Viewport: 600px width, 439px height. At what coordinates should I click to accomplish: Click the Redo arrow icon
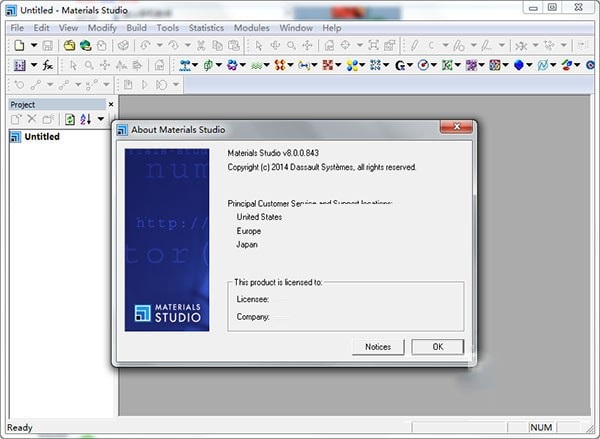pyautogui.click(x=173, y=46)
